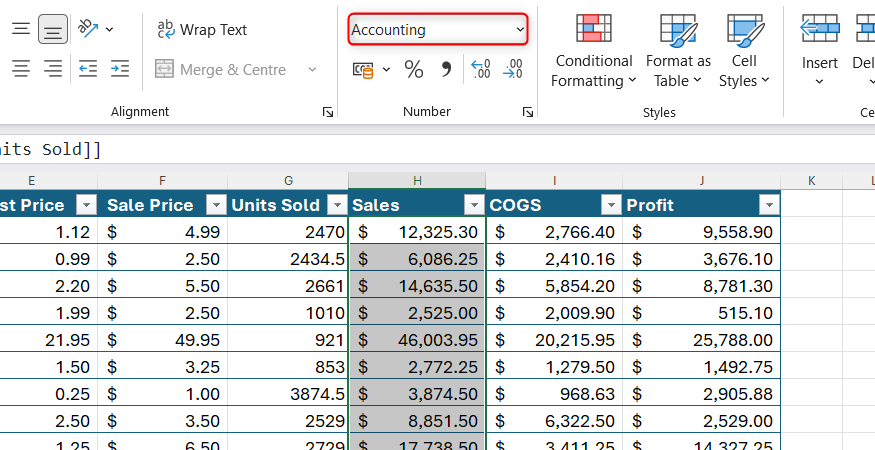Select column H header
Image resolution: width=875 pixels, height=450 pixels.
(417, 180)
